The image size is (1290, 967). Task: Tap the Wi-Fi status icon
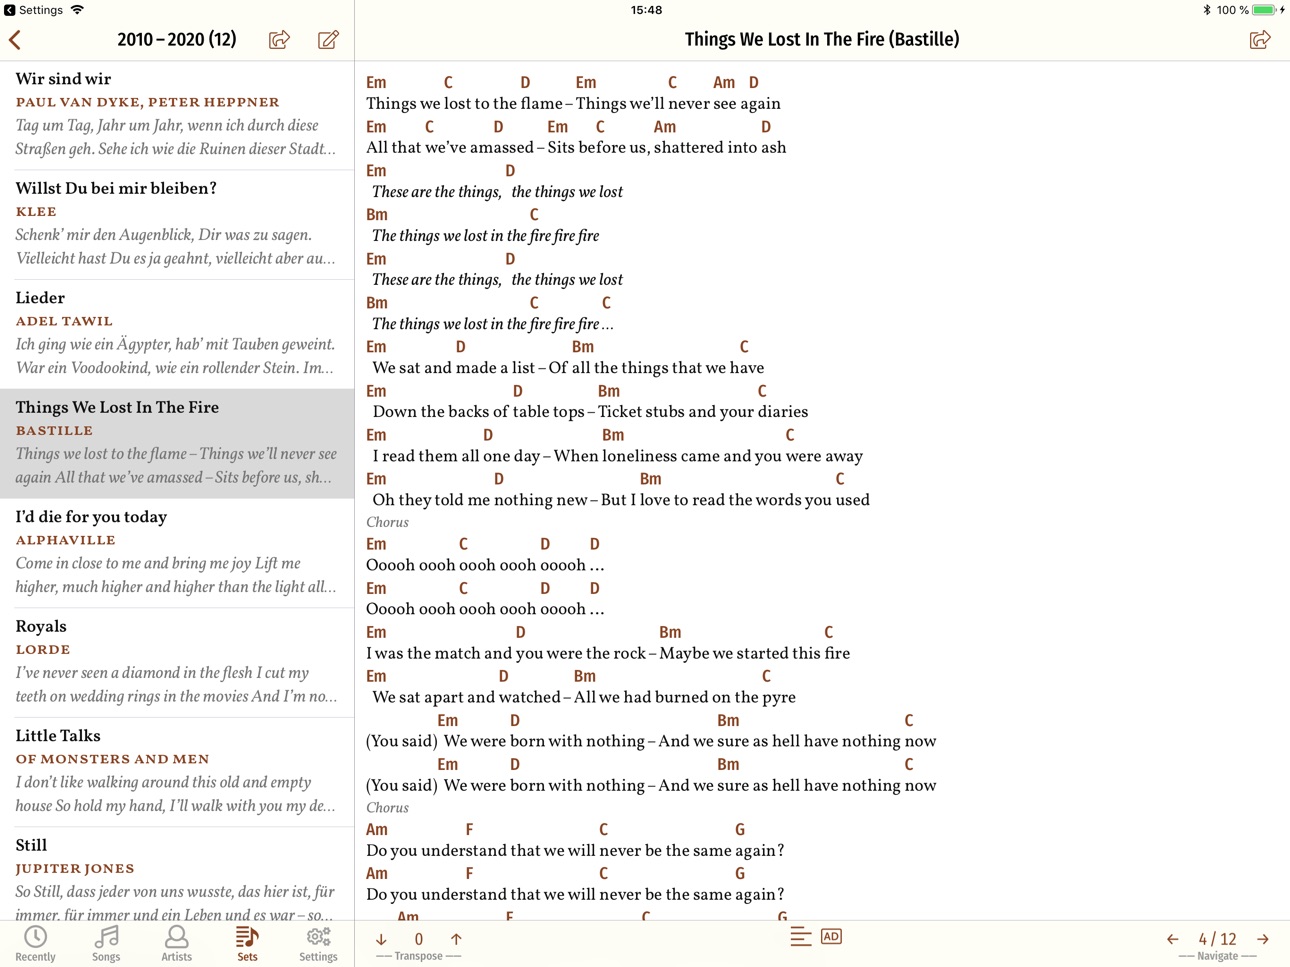[x=77, y=10]
